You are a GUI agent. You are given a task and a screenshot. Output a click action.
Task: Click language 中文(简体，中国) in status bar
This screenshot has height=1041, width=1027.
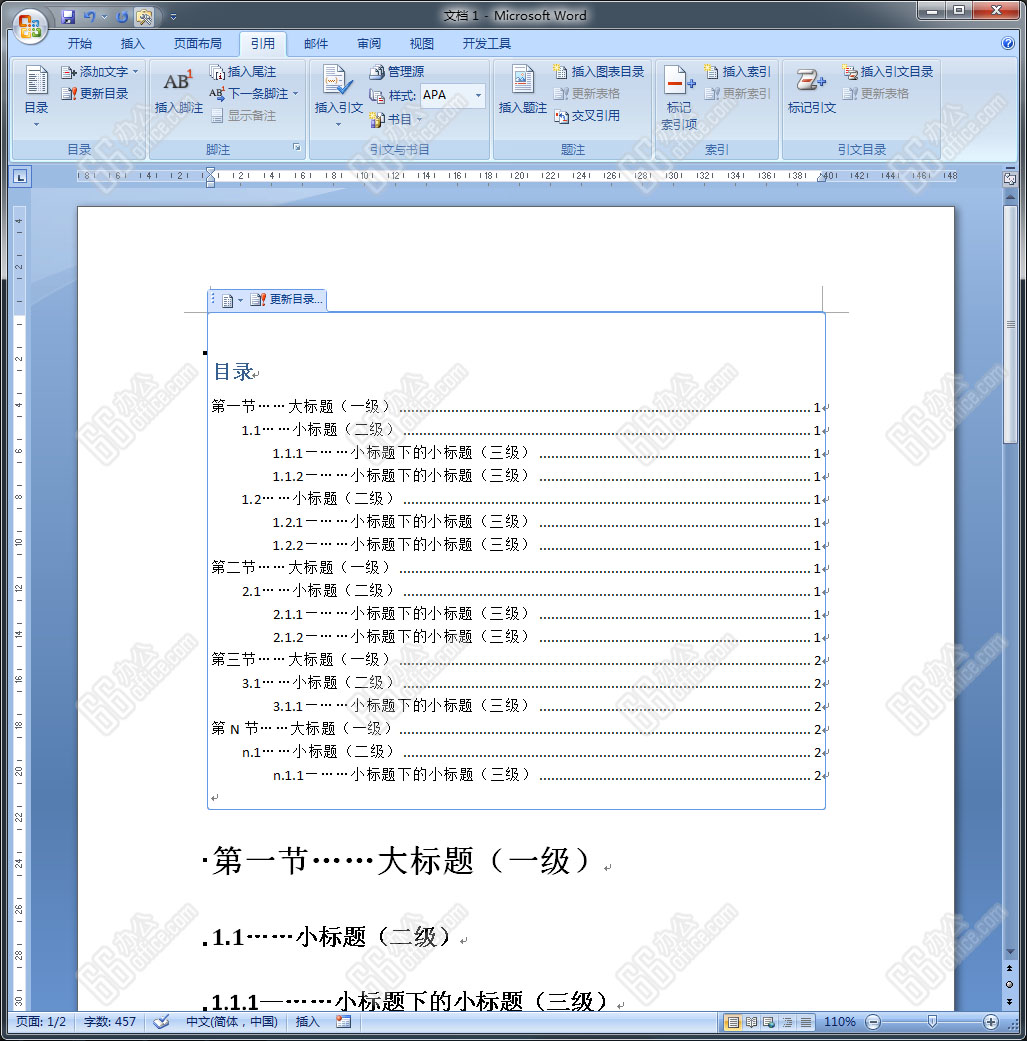pos(232,1022)
